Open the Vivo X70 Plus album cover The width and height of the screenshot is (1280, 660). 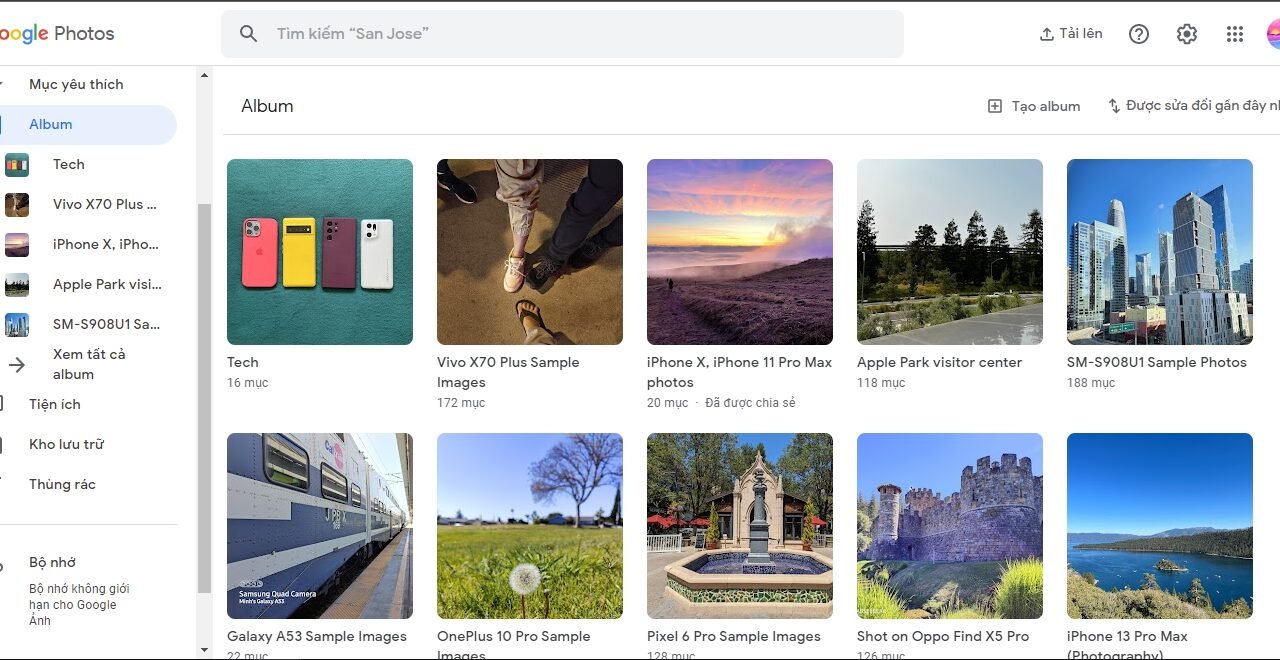[530, 252]
